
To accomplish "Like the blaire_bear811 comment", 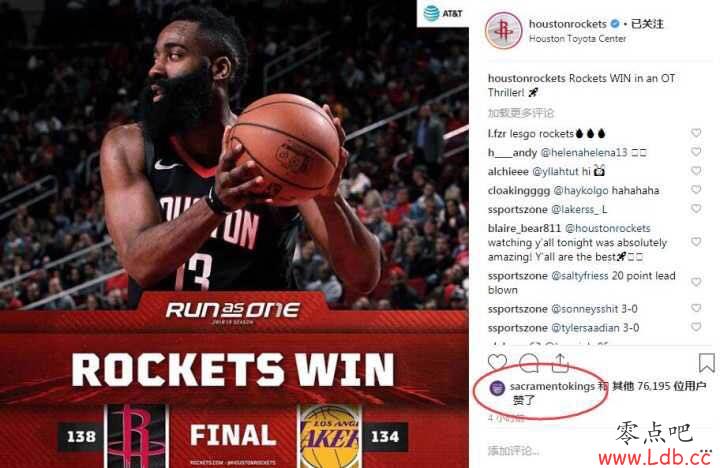I will click(696, 242).
